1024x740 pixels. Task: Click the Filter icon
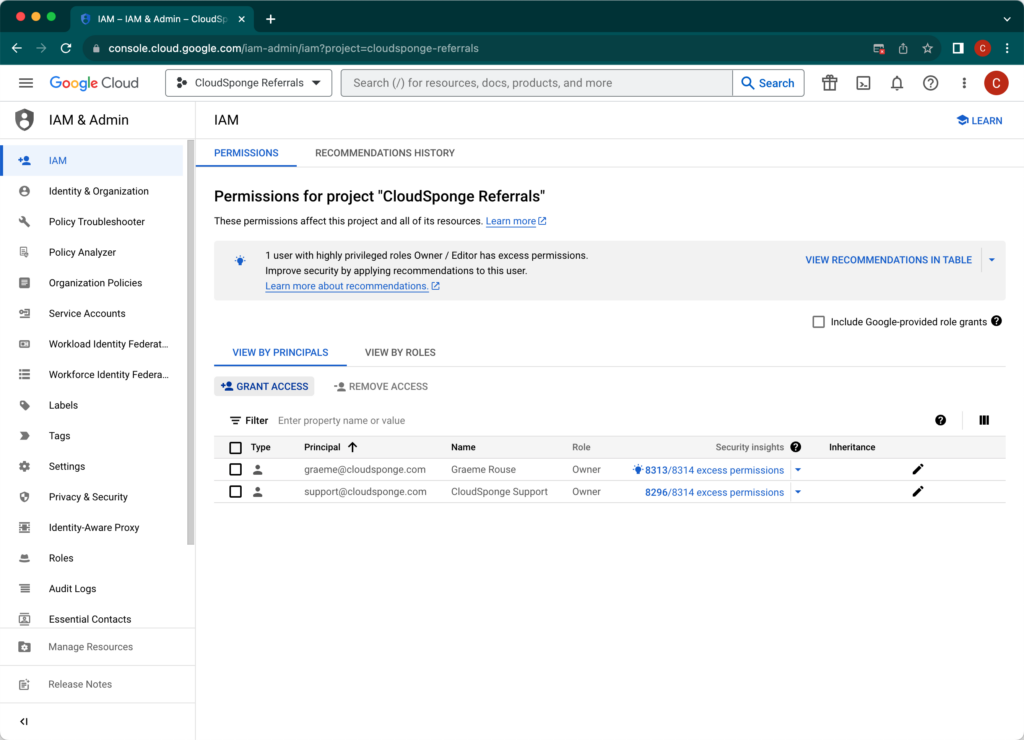pos(235,421)
